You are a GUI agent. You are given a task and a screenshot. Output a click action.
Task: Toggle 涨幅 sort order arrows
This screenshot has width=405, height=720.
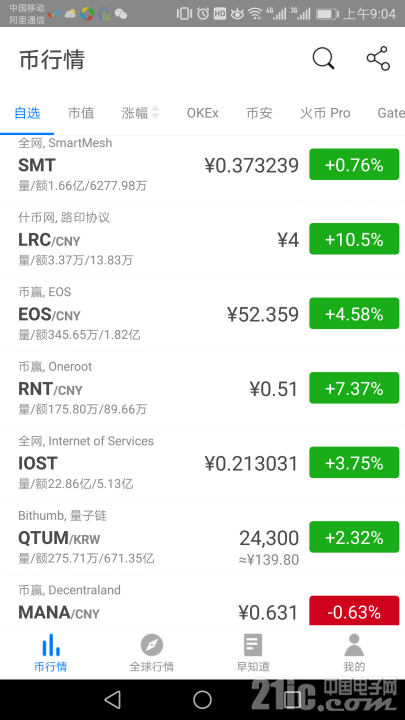point(155,112)
